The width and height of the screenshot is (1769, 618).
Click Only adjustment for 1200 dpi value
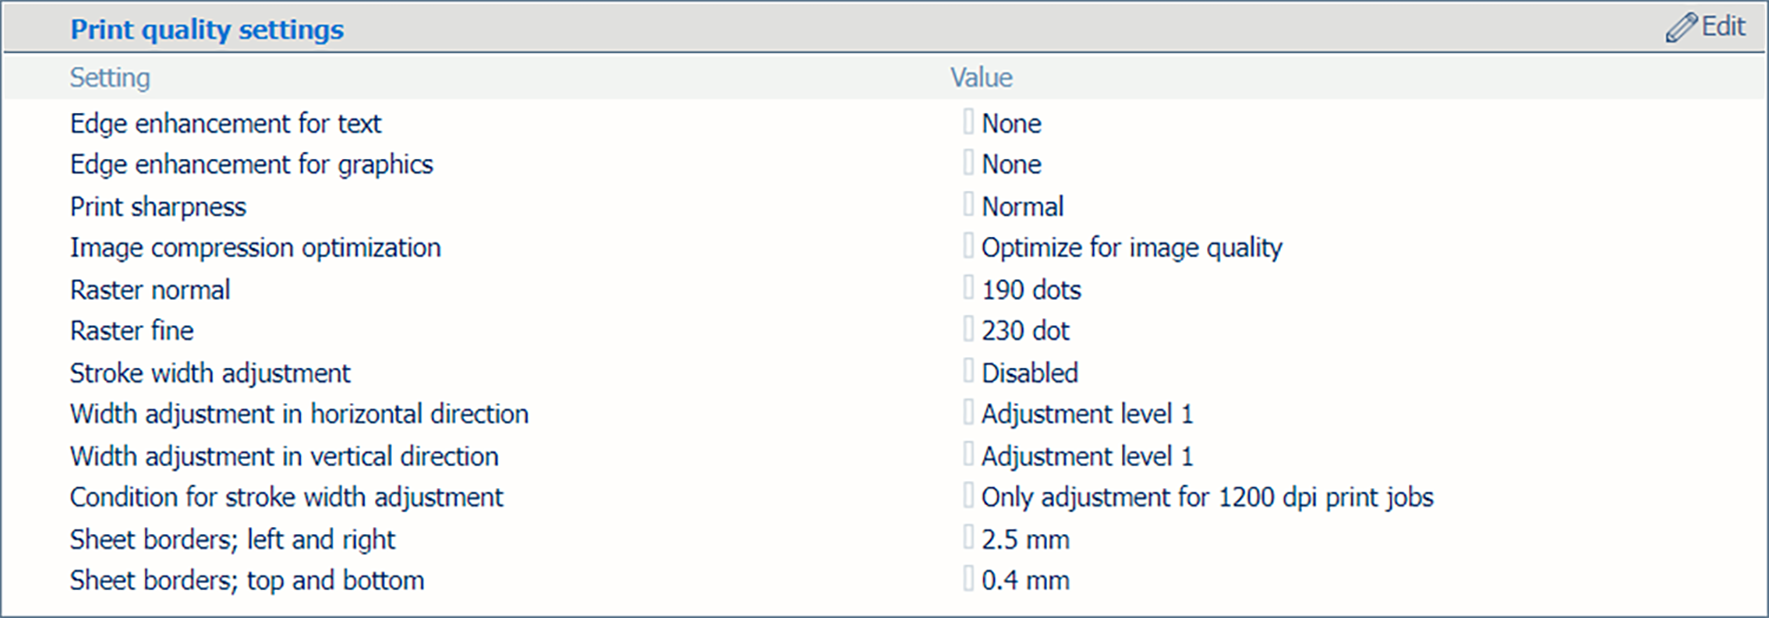click(1207, 497)
